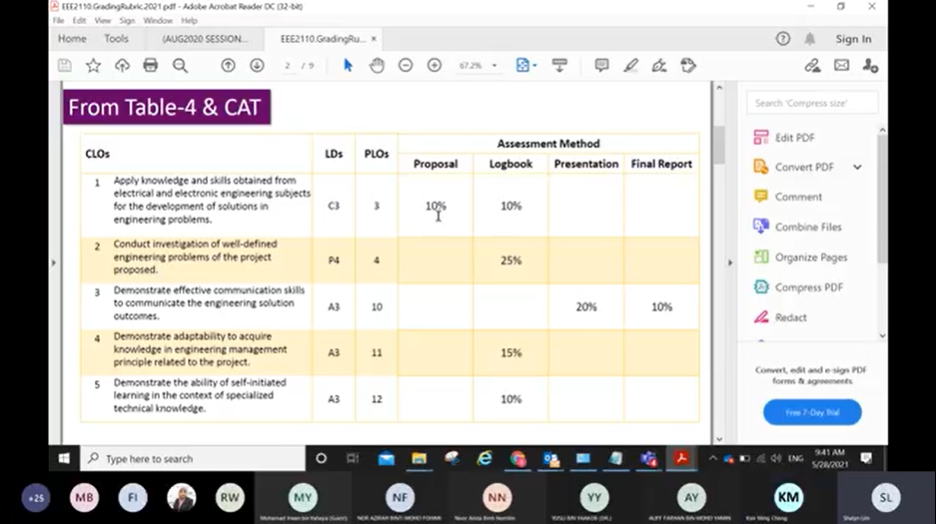Click the Search tools input field
This screenshot has height=524, width=936.
click(x=812, y=103)
